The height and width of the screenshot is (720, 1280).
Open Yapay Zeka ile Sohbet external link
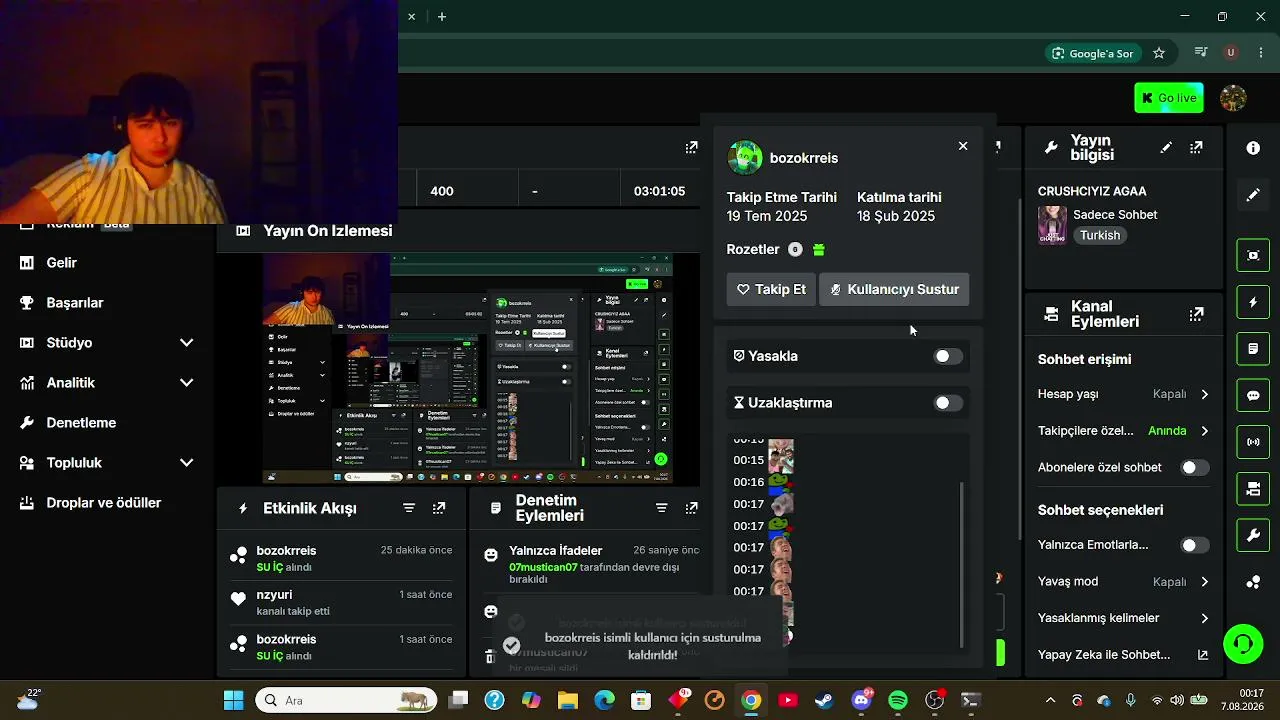point(1203,655)
